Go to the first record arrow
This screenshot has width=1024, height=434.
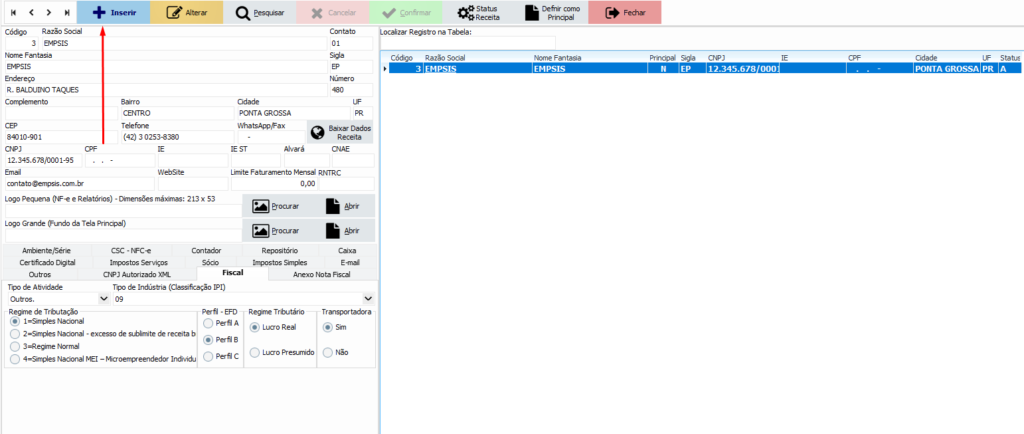click(13, 13)
